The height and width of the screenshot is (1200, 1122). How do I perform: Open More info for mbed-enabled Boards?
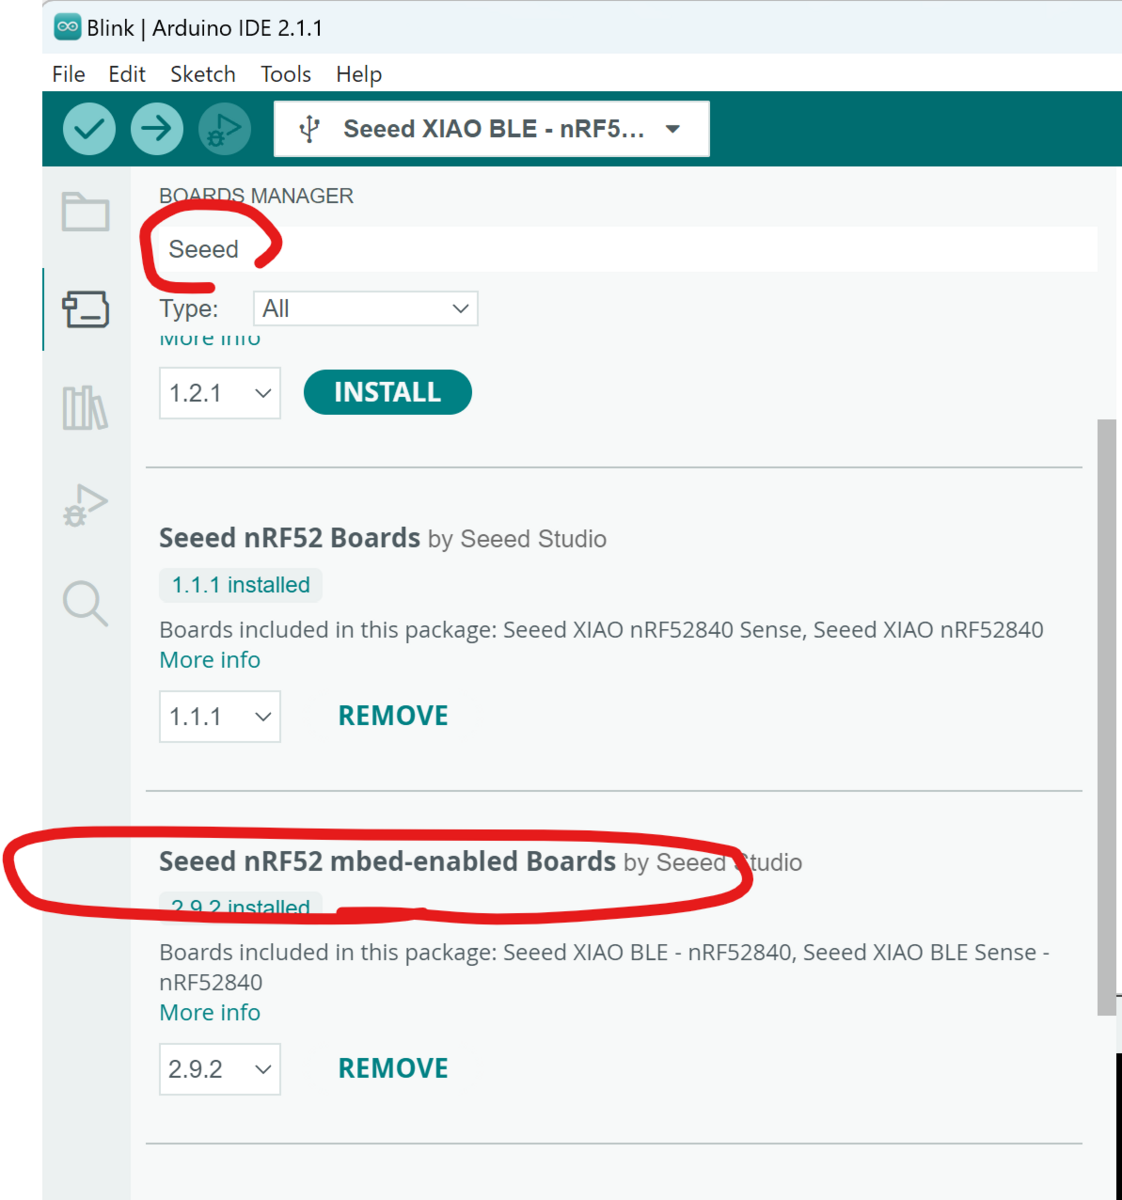[210, 1012]
